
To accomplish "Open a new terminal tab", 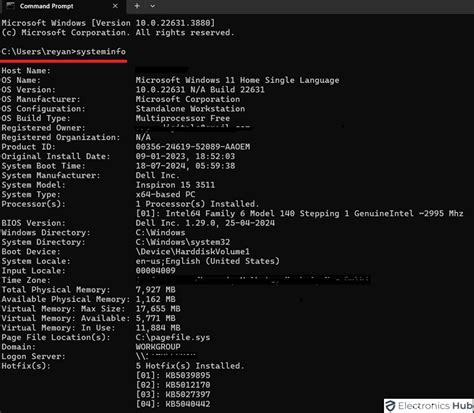I will 137,6.
